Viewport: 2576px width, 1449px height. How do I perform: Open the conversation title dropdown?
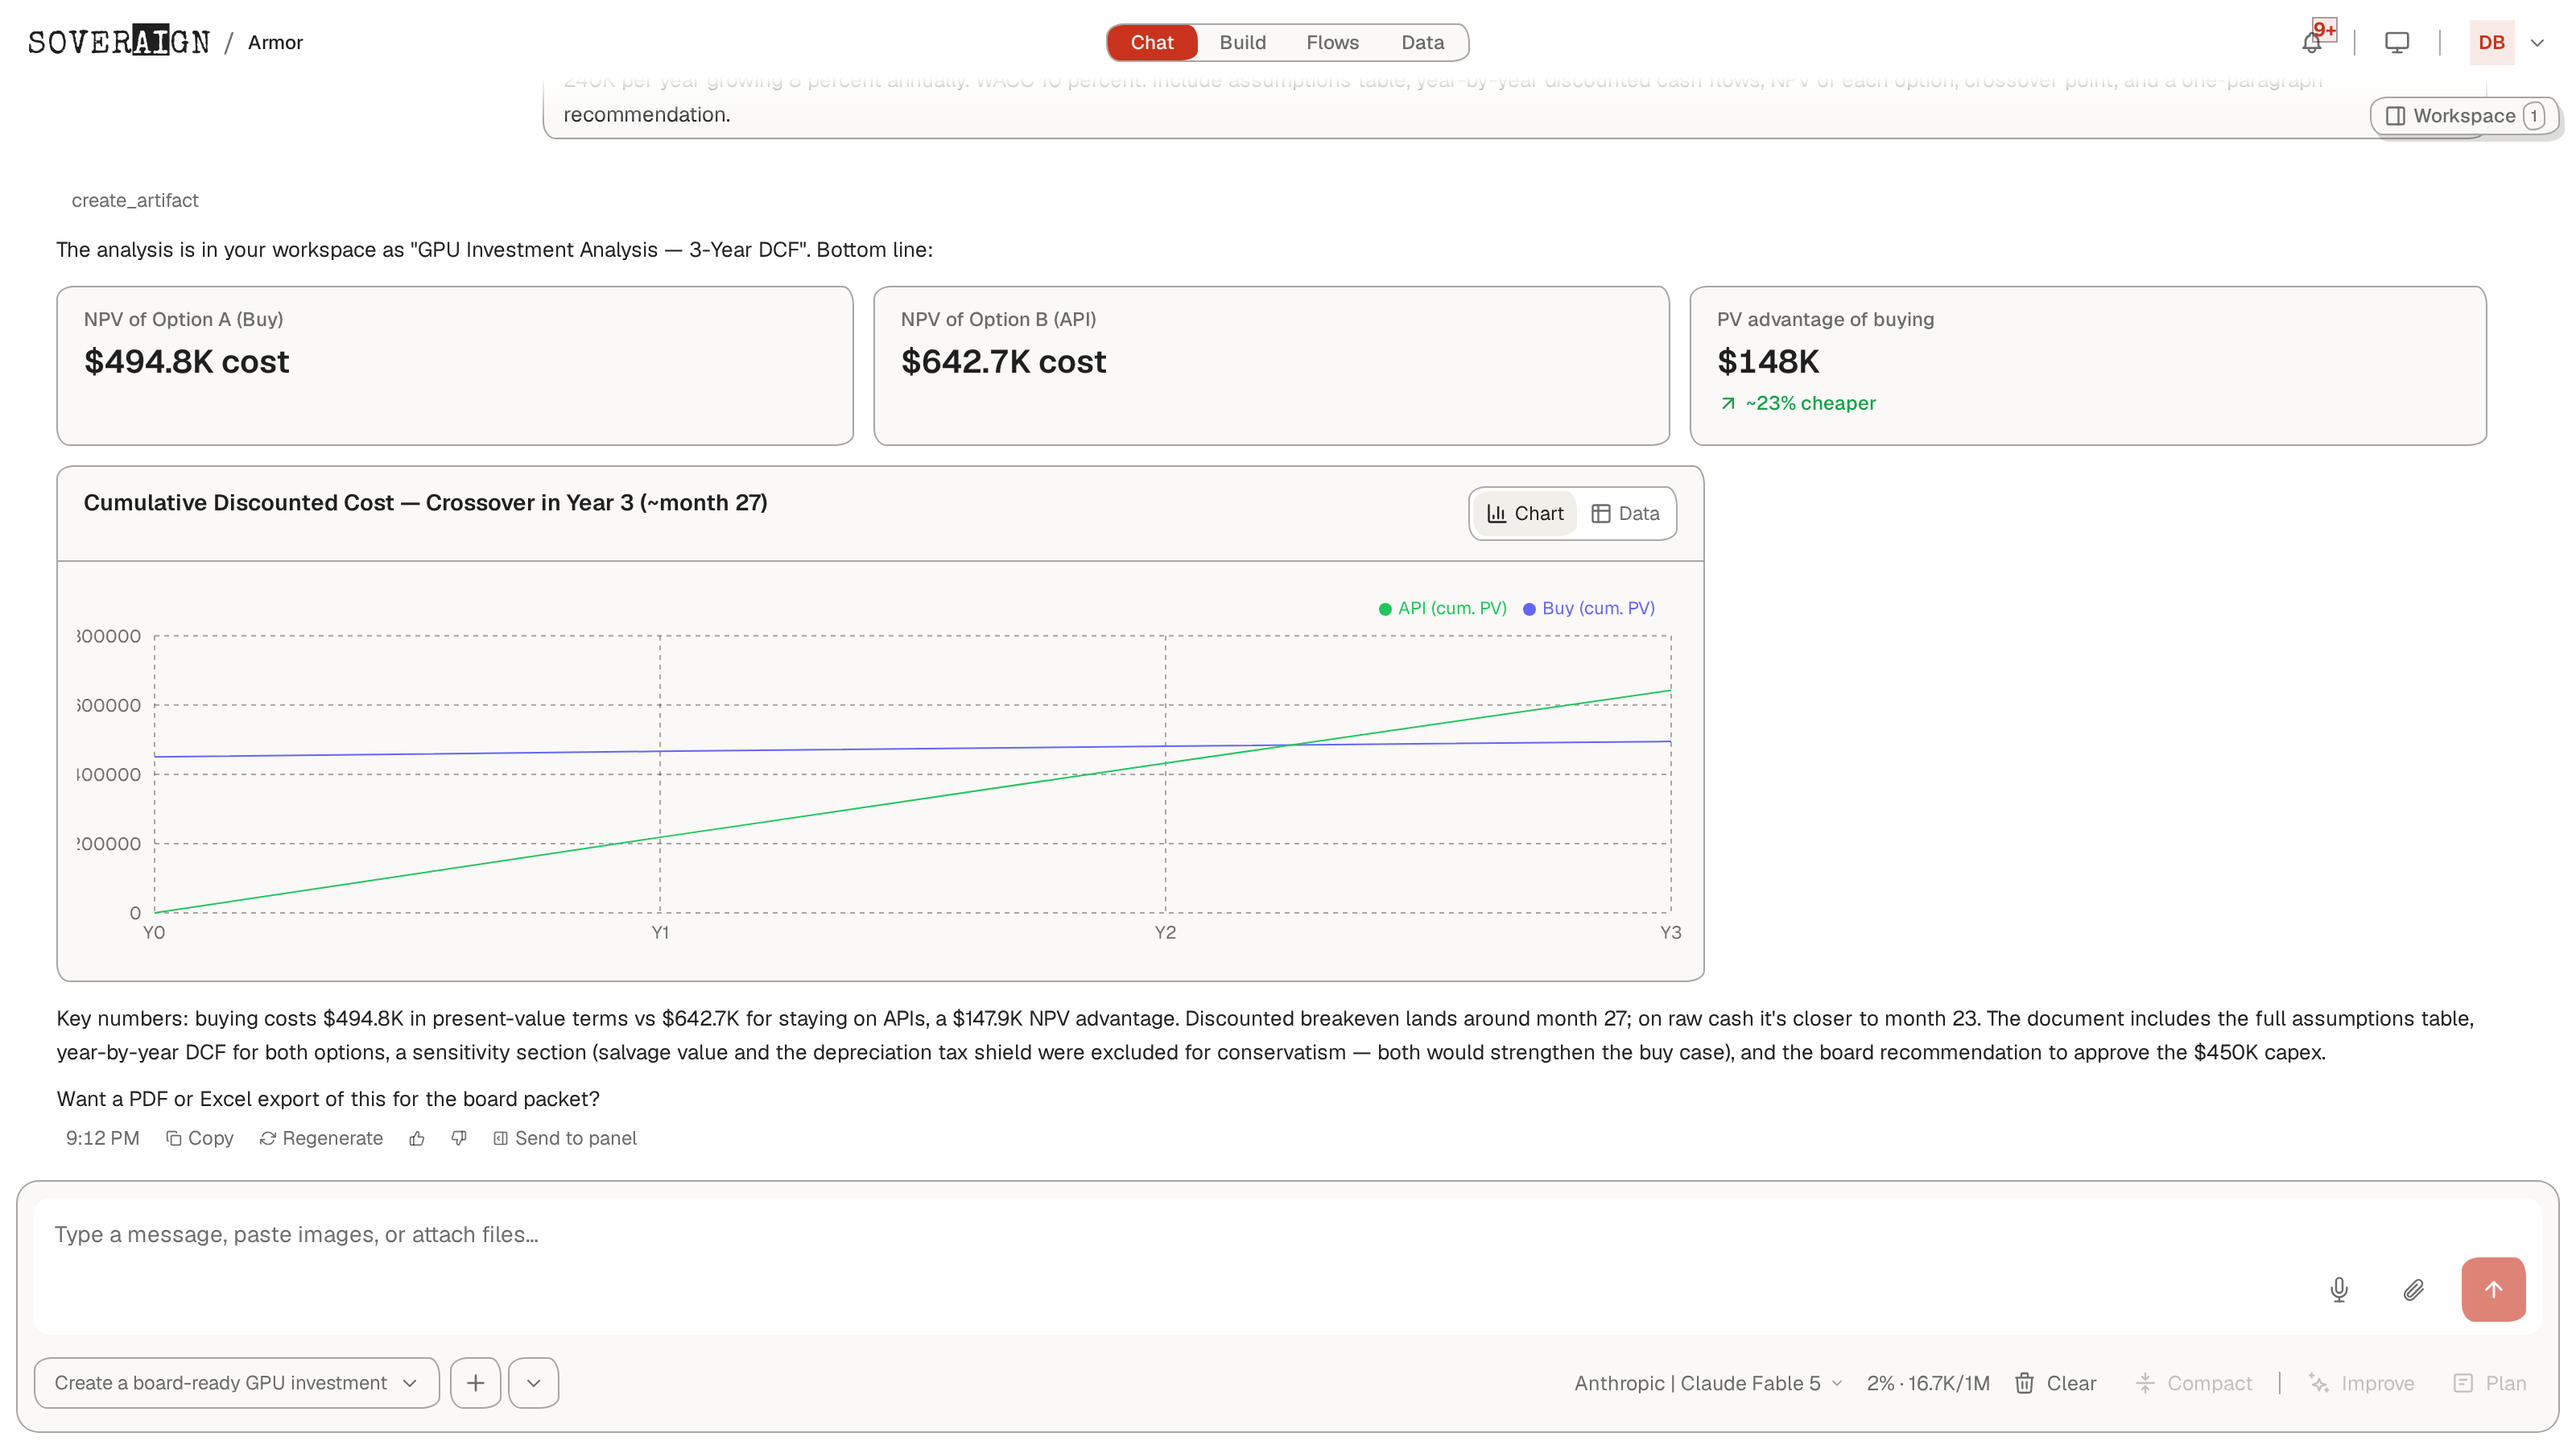[x=237, y=1383]
